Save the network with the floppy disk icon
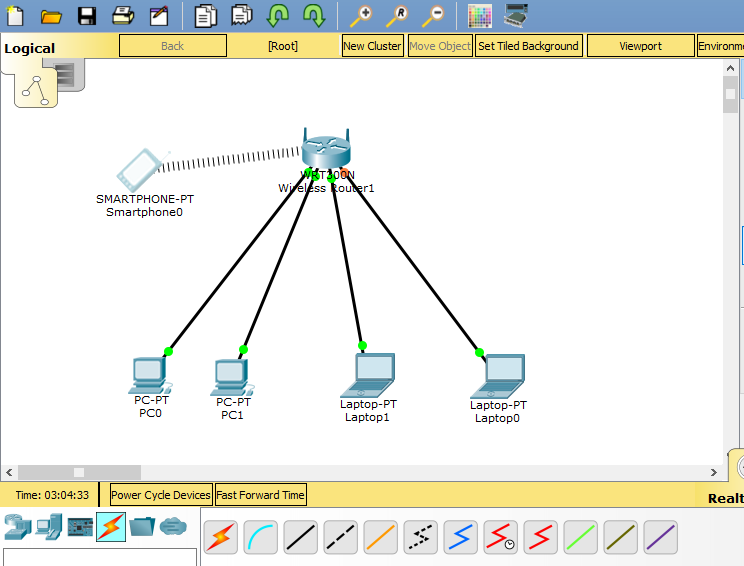 [87, 16]
